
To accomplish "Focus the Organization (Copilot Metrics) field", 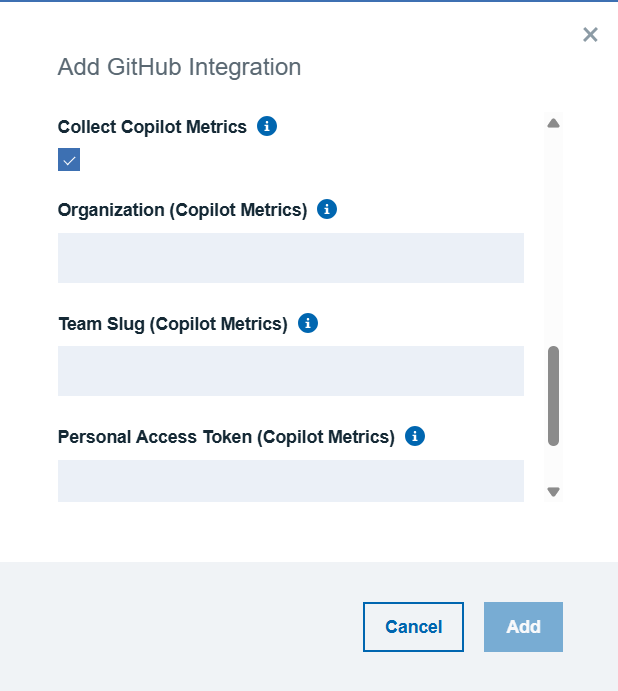I will point(290,258).
